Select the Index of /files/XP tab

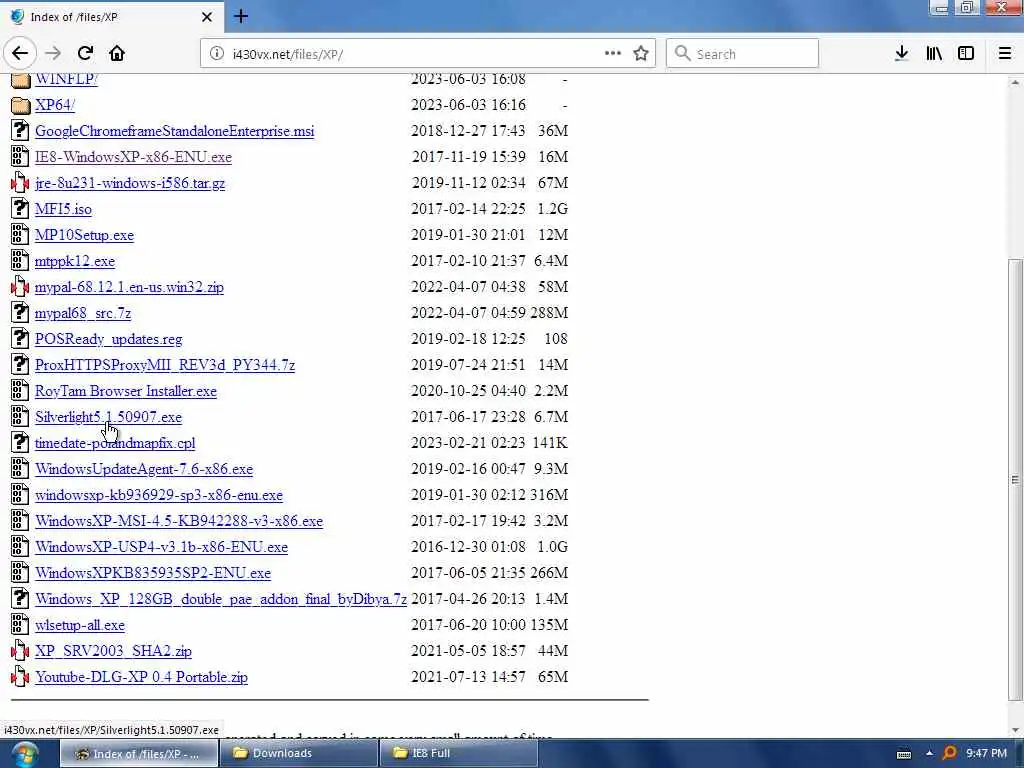point(111,17)
